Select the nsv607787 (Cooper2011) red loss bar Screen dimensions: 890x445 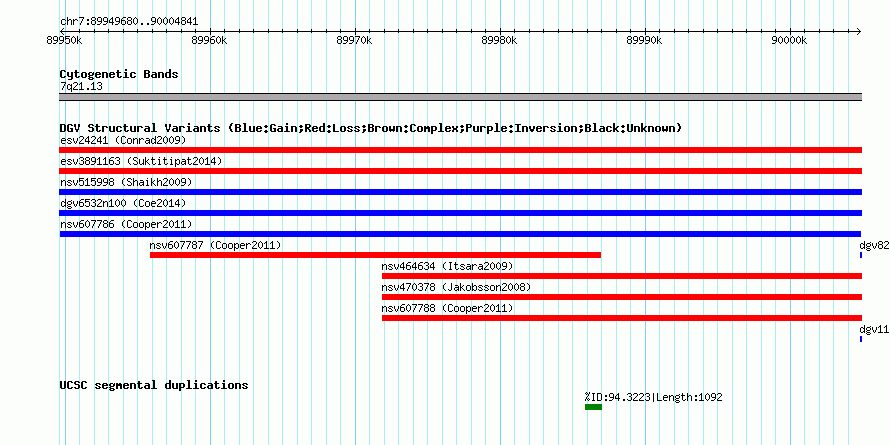tap(375, 255)
